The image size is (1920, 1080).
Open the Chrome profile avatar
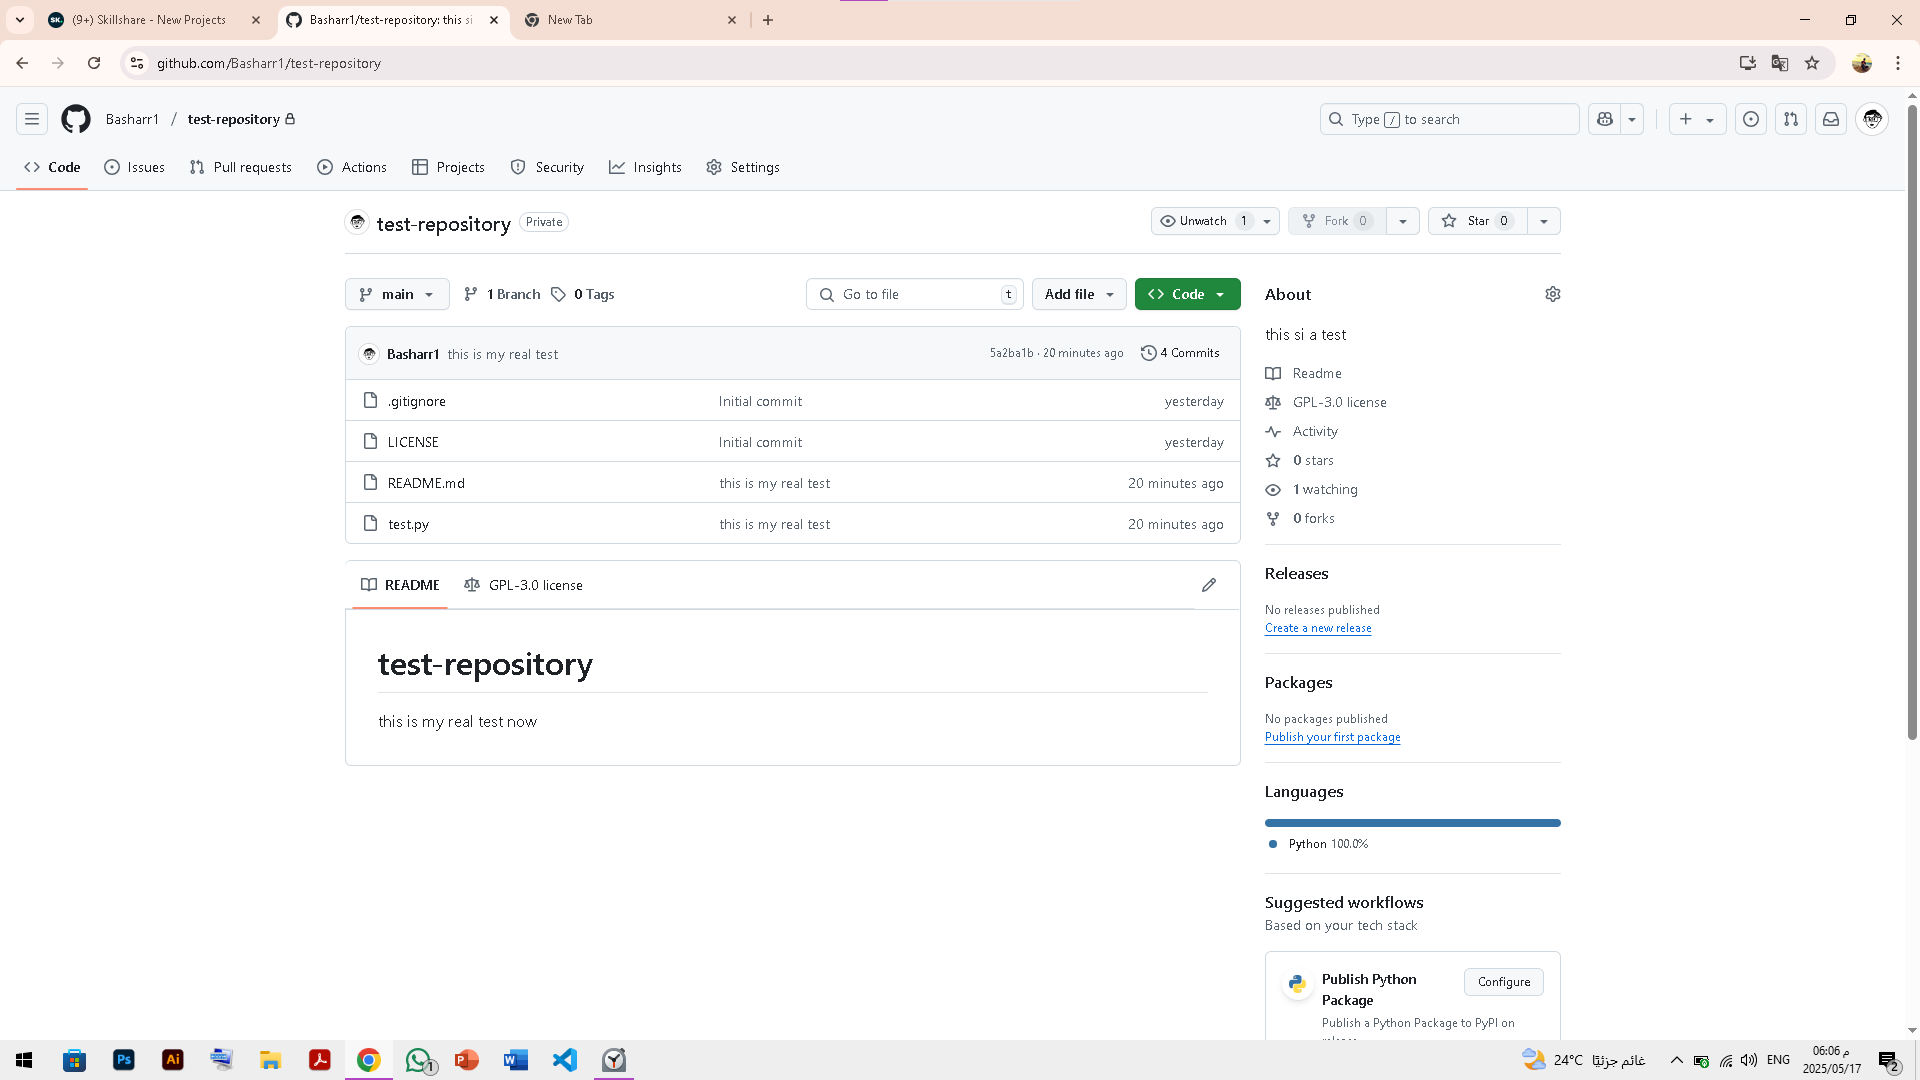[x=1862, y=63]
